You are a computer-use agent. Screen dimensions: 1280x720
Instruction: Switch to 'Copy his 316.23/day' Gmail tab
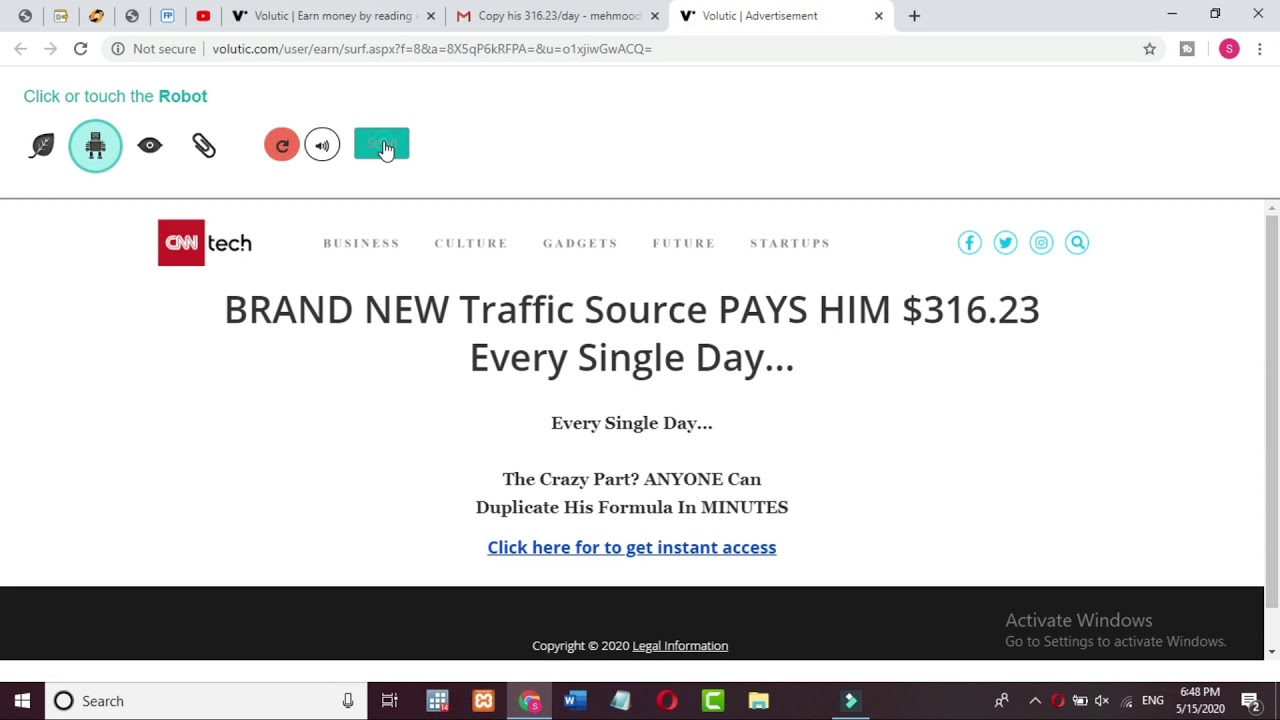pyautogui.click(x=558, y=16)
